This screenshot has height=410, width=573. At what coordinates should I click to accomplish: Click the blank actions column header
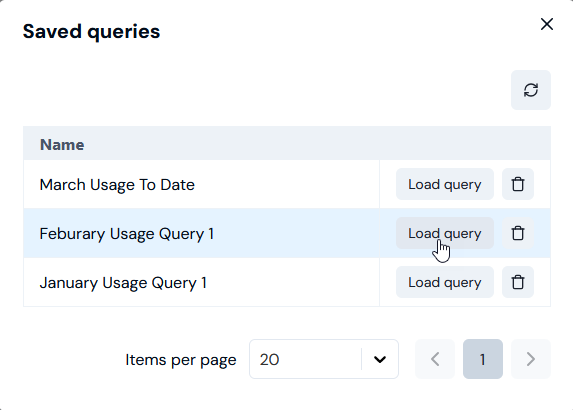click(x=465, y=143)
